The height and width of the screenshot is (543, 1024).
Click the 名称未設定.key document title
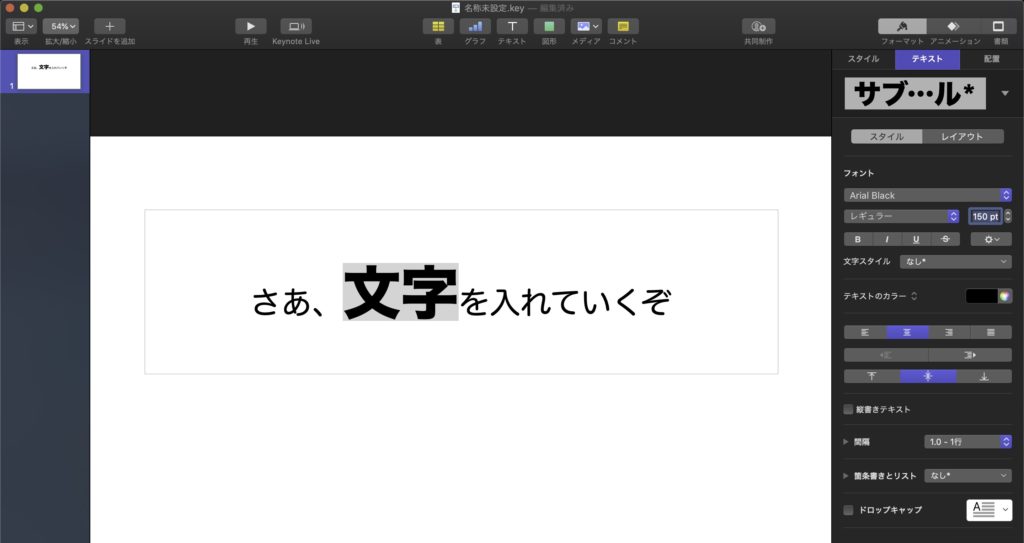pos(494,8)
